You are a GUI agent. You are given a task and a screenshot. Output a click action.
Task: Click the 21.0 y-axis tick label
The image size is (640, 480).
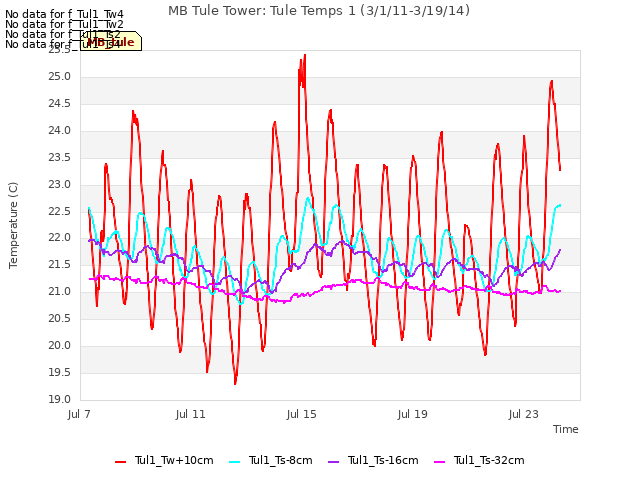pyautogui.click(x=60, y=291)
